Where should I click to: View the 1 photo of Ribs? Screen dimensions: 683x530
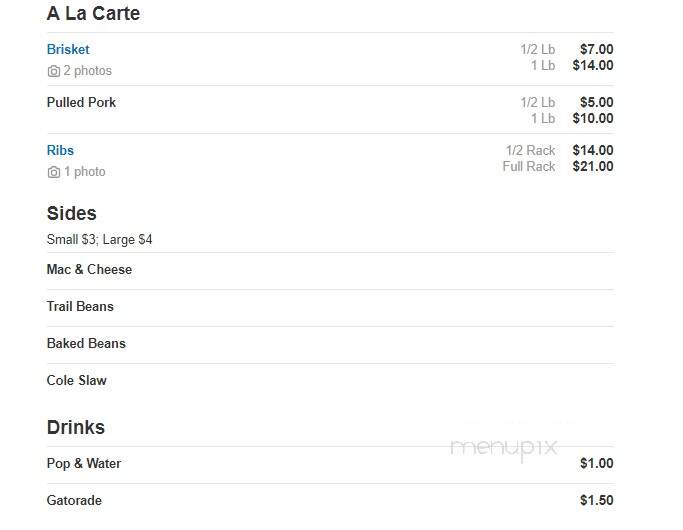pyautogui.click(x=85, y=172)
